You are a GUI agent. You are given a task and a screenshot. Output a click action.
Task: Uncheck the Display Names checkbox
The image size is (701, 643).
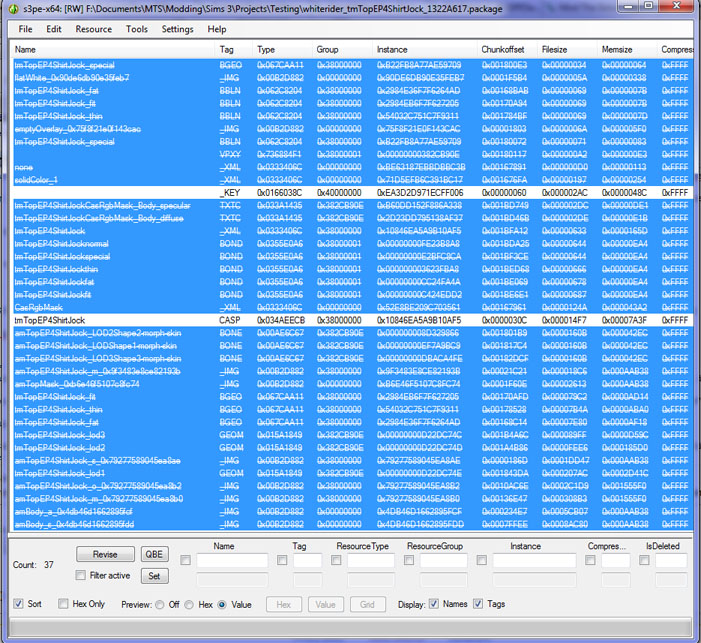tap(433, 604)
